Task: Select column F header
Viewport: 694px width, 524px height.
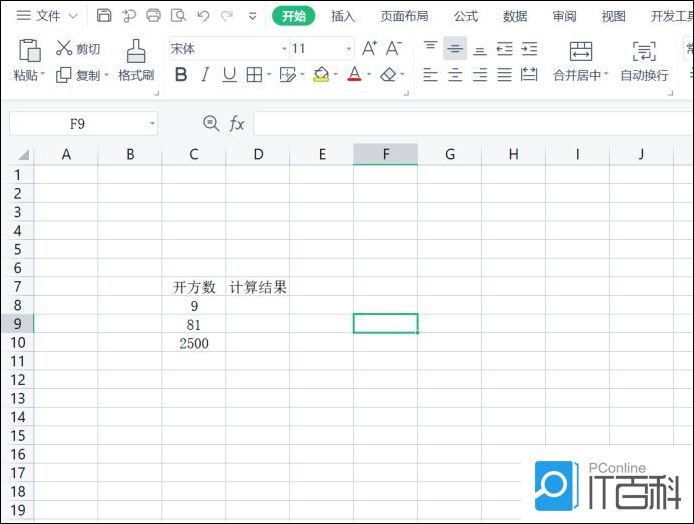Action: 386,154
